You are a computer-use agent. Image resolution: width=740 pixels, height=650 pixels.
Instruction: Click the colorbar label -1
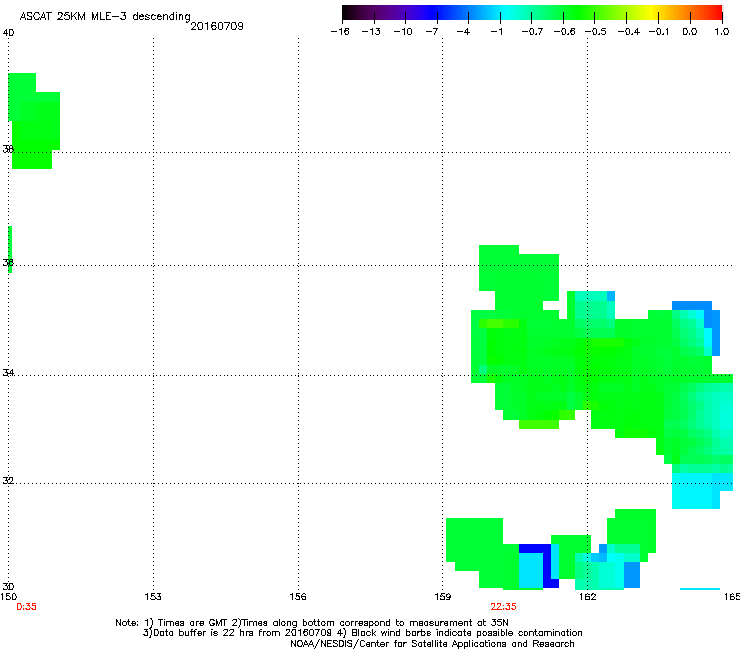[496, 32]
